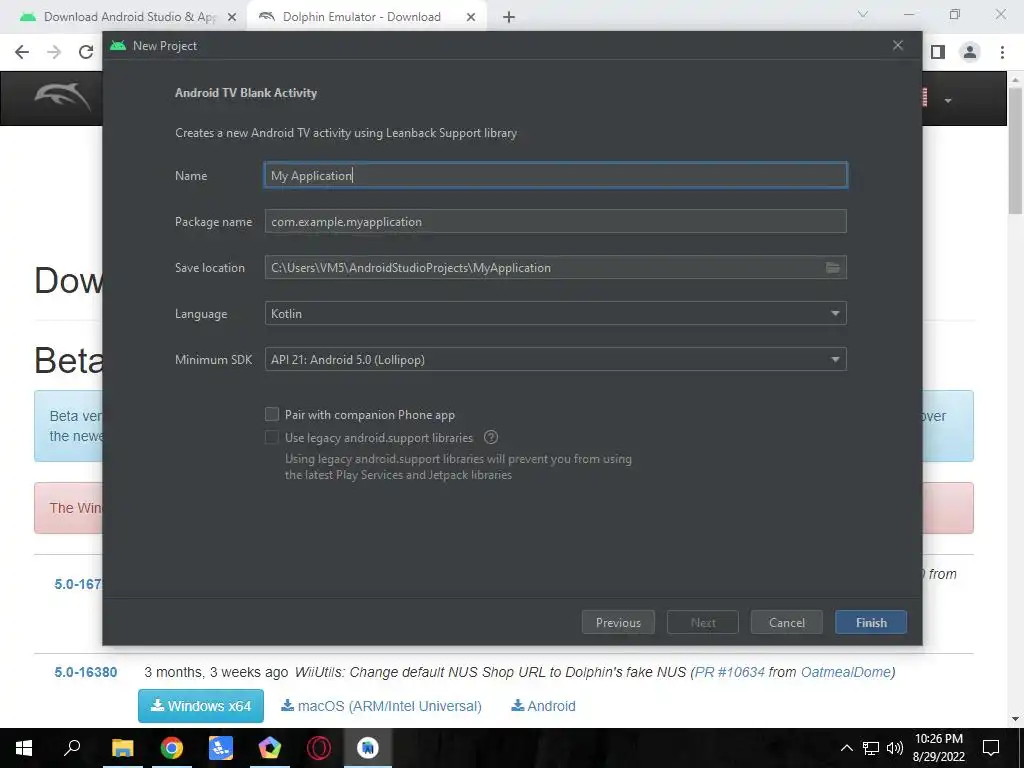Click the scrollbar down arrow on the page
This screenshot has height=768, width=1024.
(1016, 719)
